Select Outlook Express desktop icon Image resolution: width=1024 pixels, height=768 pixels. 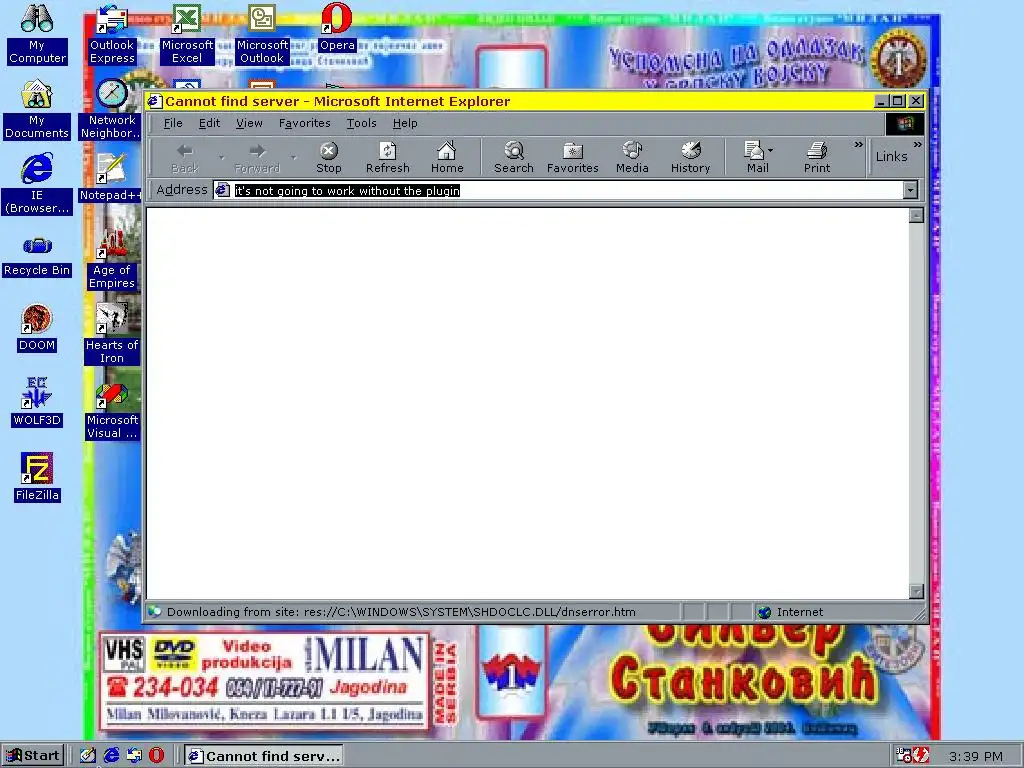[x=112, y=34]
